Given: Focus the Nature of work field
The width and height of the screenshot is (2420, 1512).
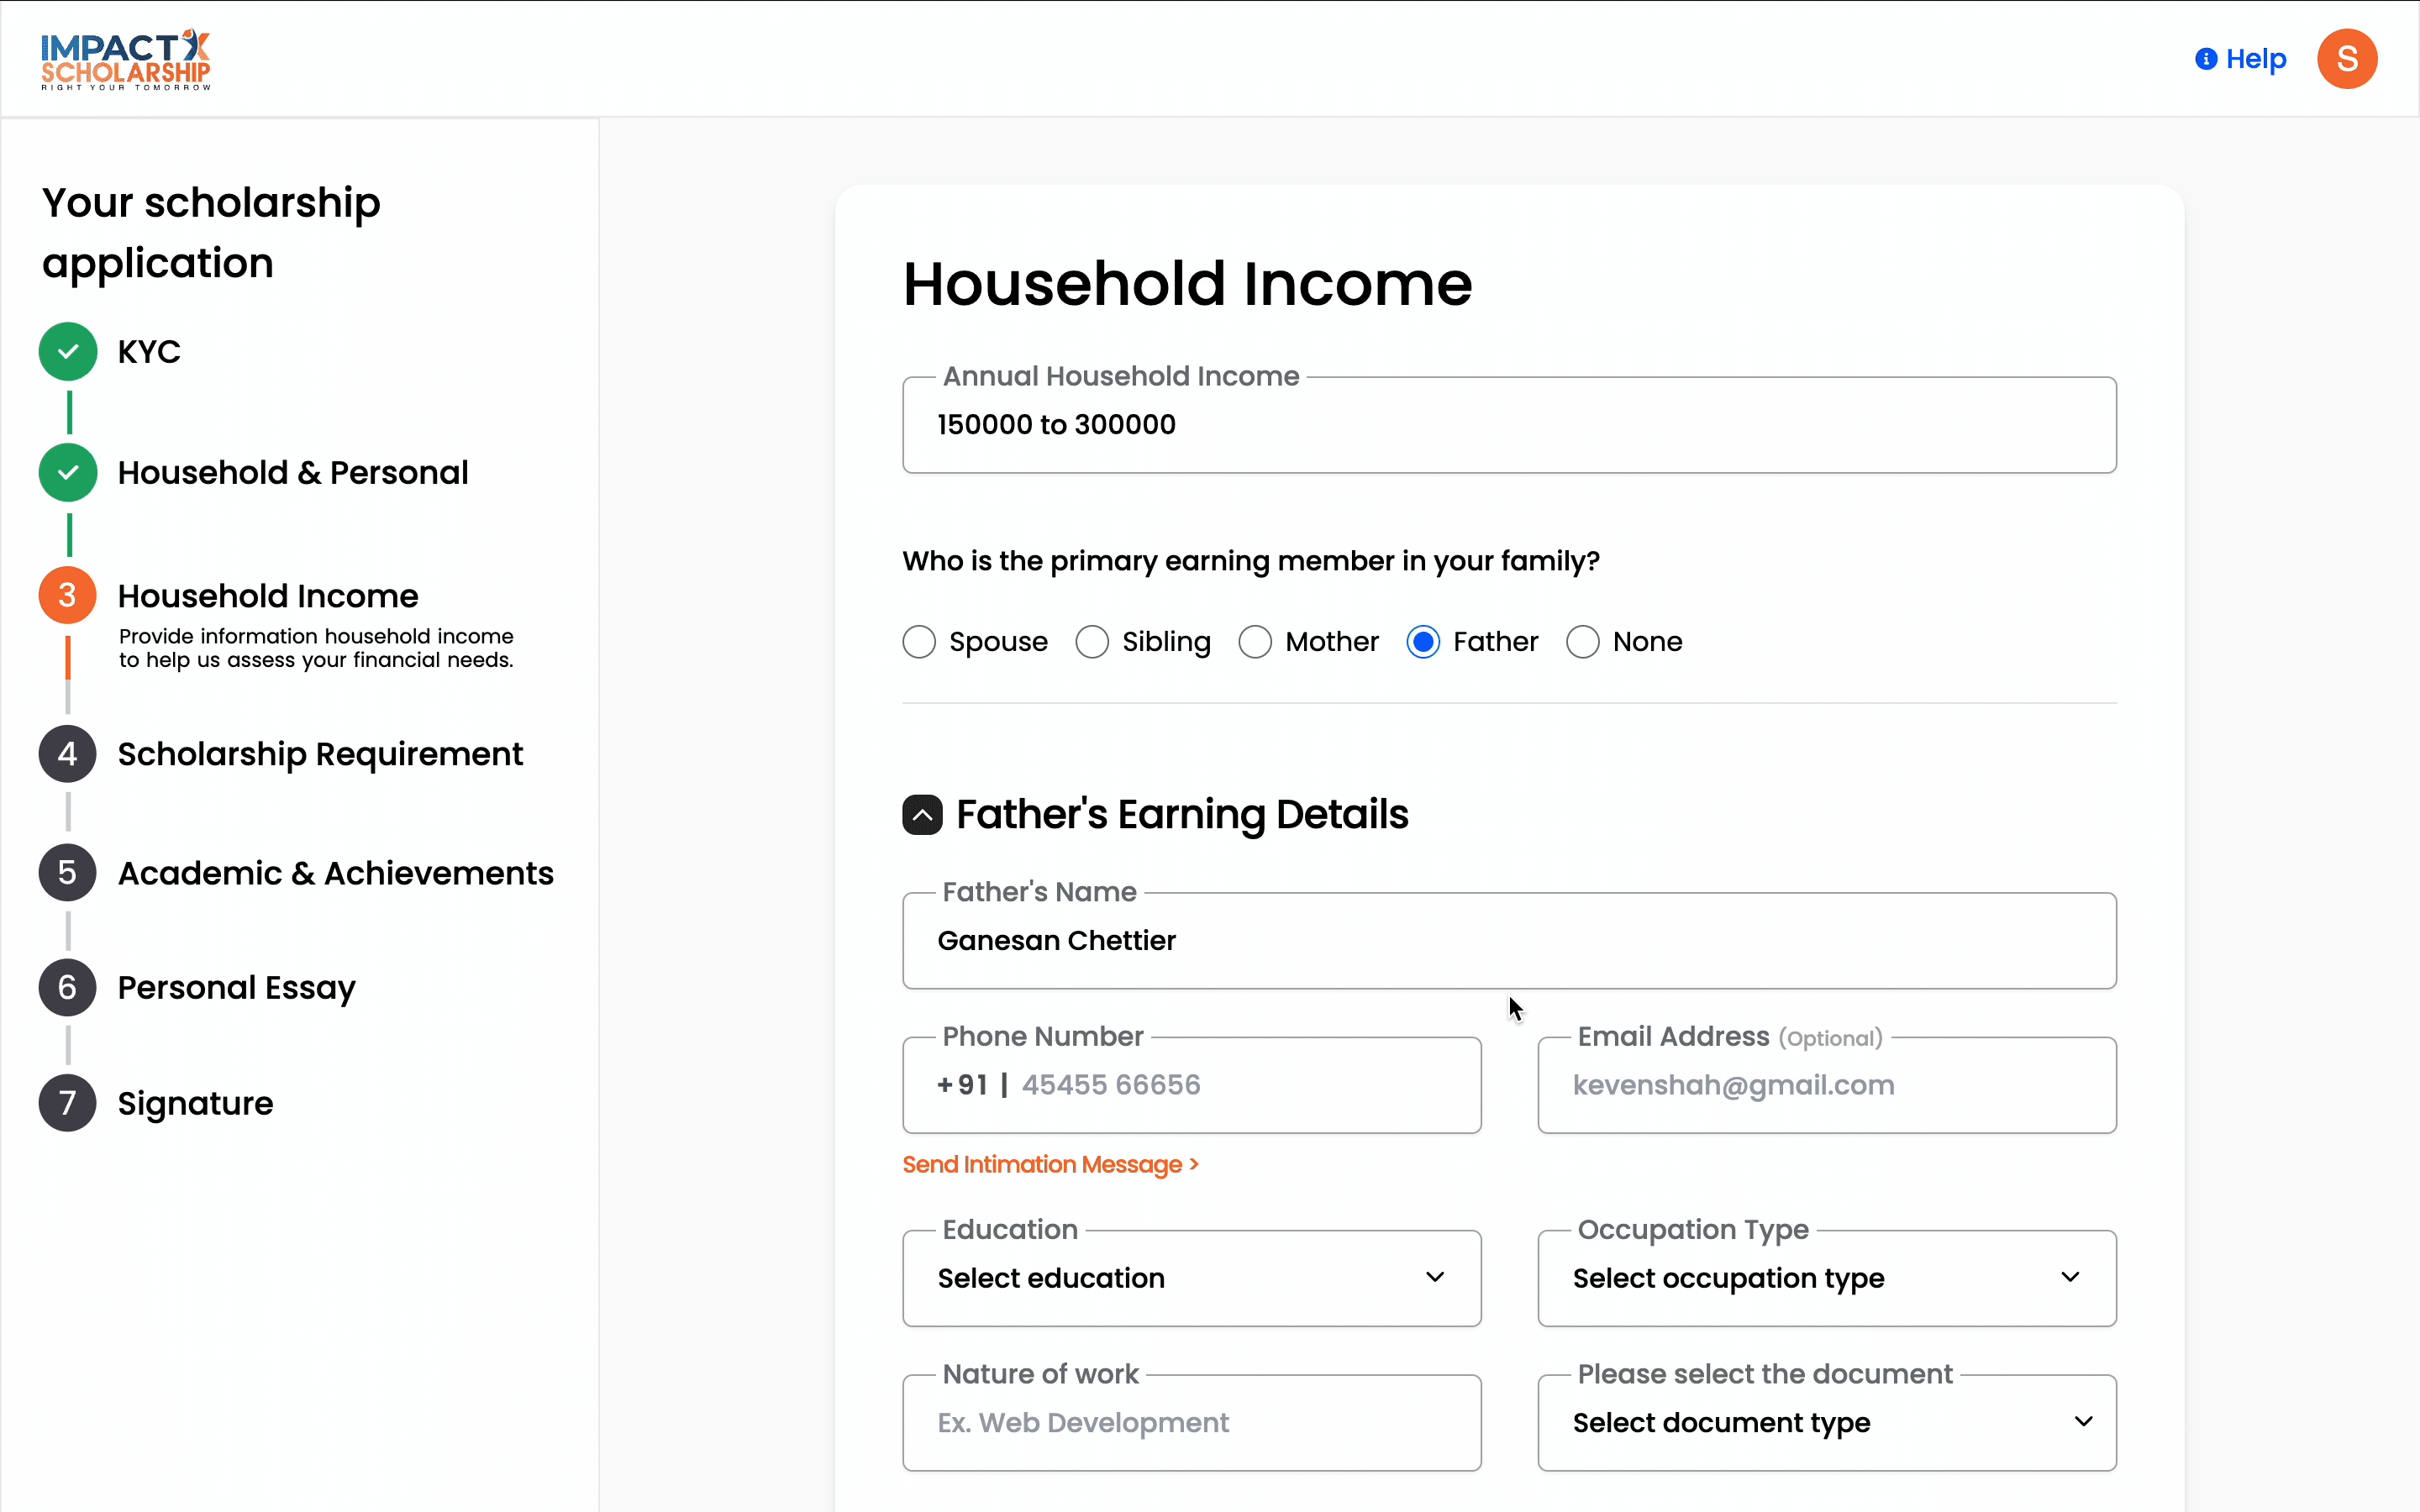Looking at the screenshot, I should pyautogui.click(x=1191, y=1423).
